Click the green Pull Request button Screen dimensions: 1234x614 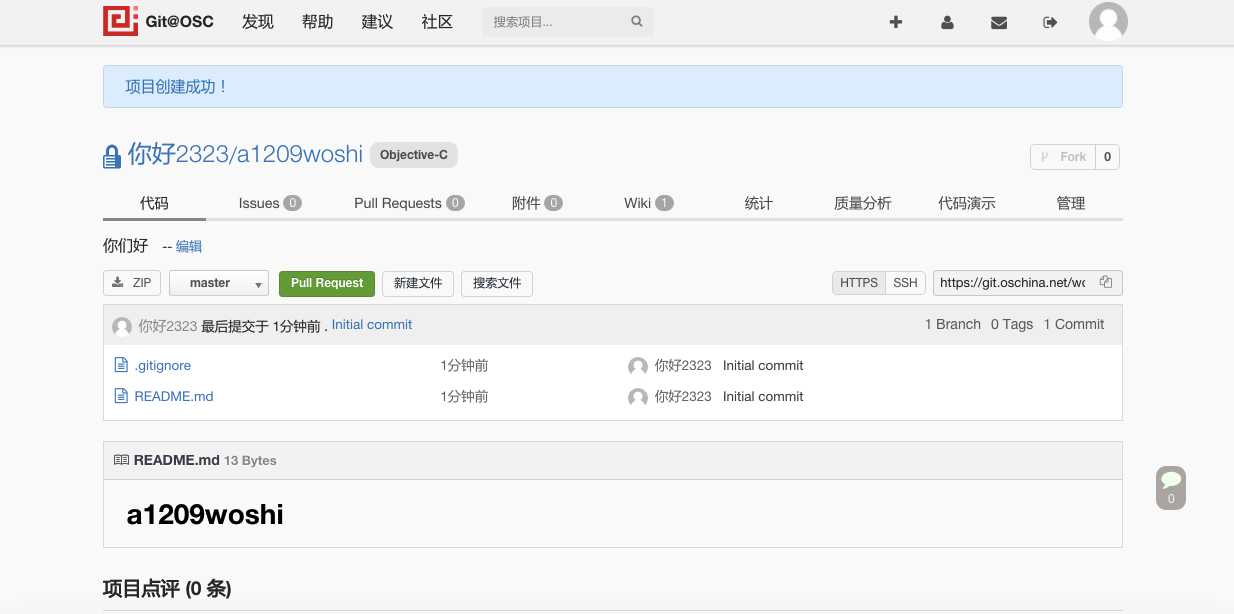[327, 283]
